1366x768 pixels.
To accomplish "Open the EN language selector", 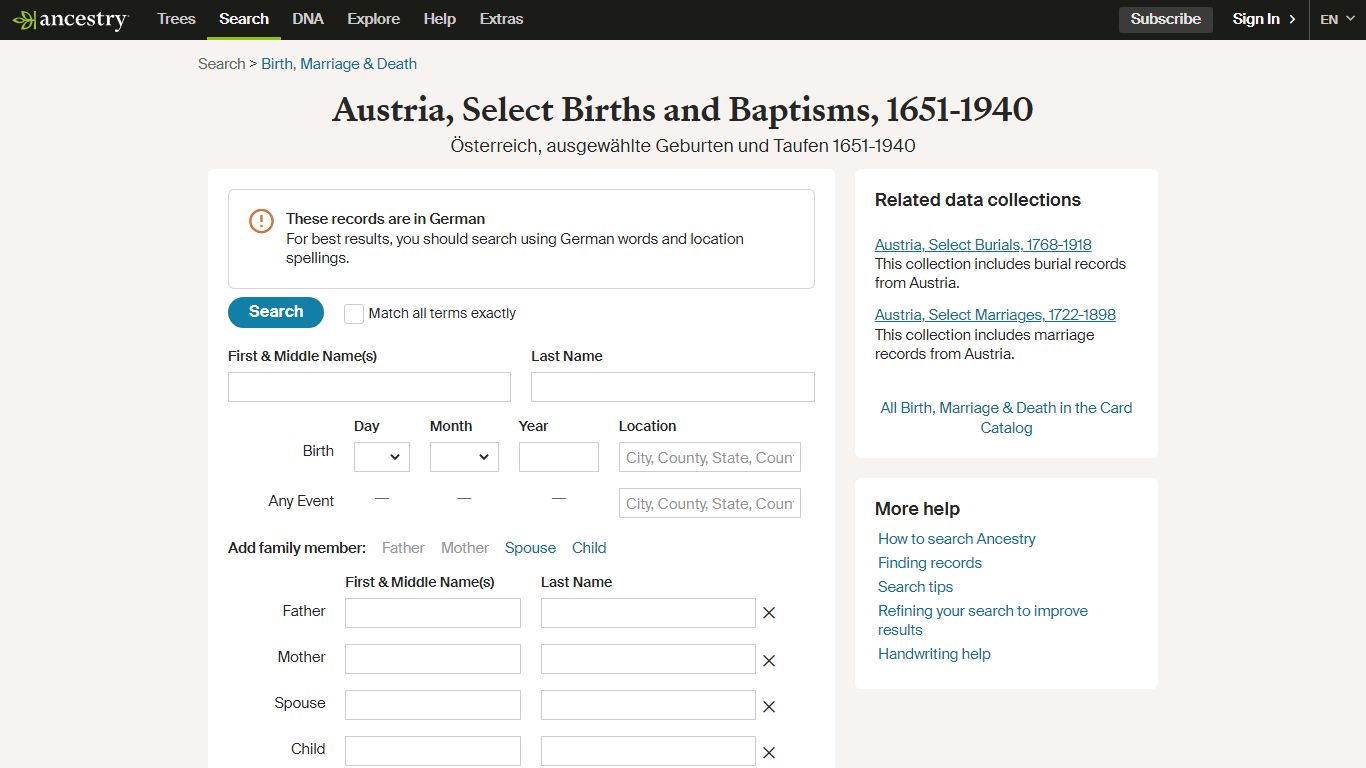I will click(x=1337, y=19).
